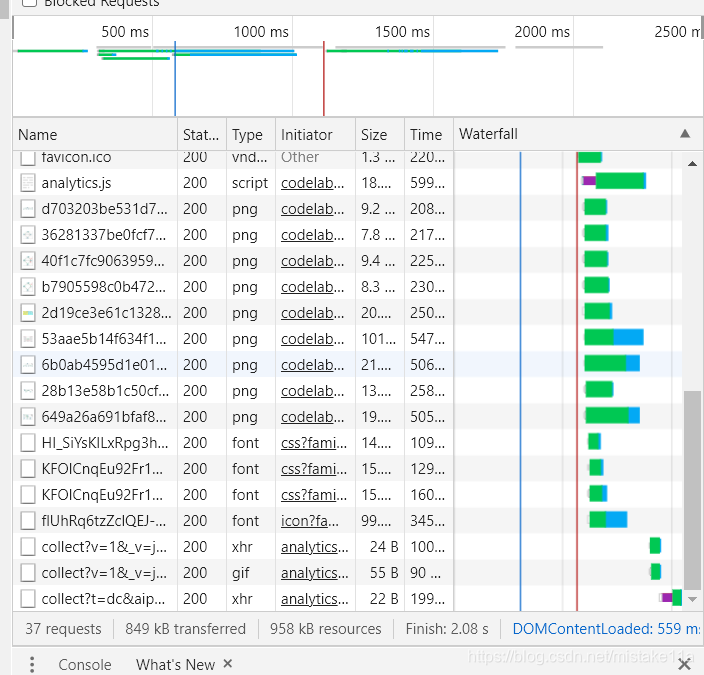Click the 958 kB resources status text

click(326, 629)
